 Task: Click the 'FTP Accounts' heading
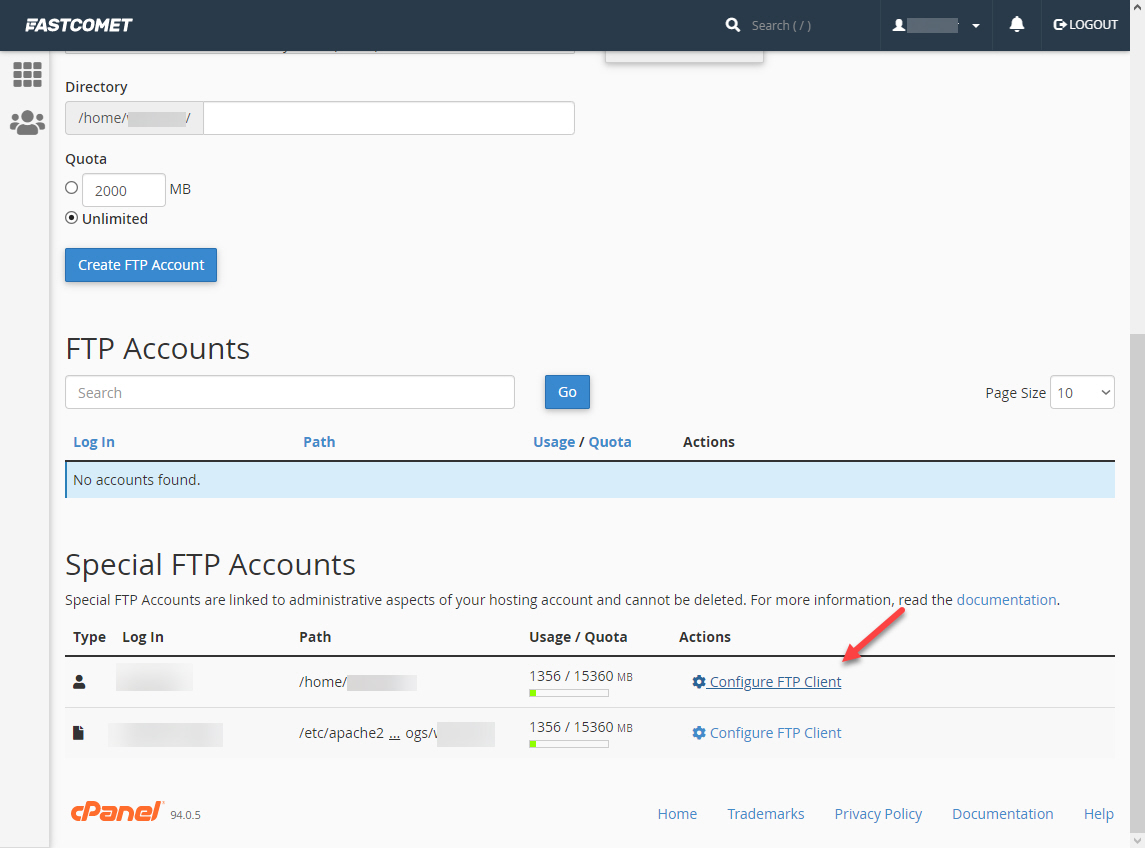point(158,348)
